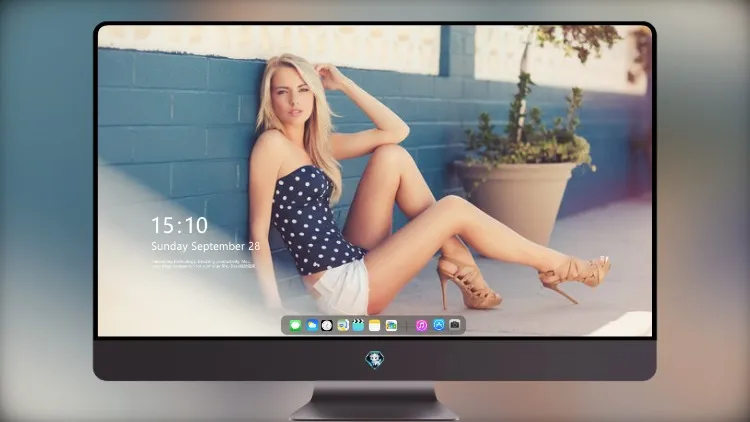Viewport: 750px width, 422px height.
Task: Open the Photos gallery icon in dock
Action: (x=391, y=325)
